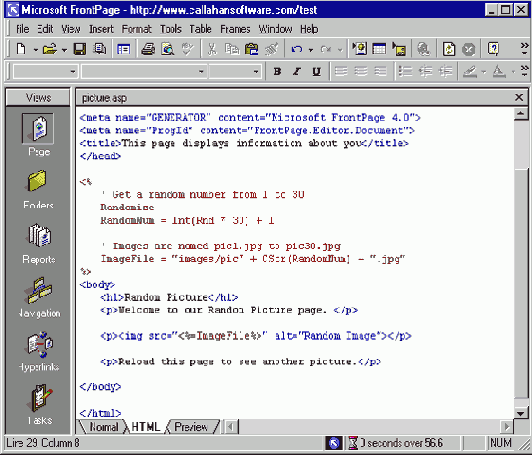
Task: Expand the Style dropdown box
Action: coord(45,72)
